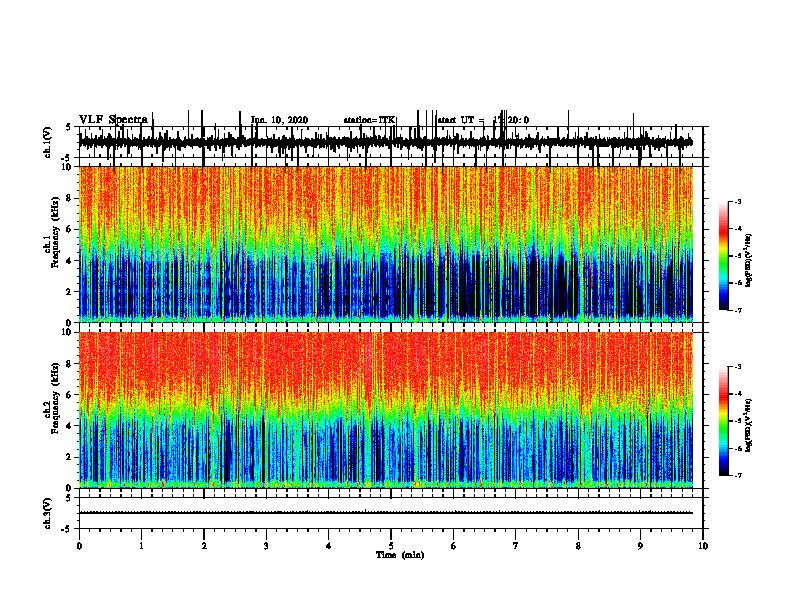Click the ch.1 voltage waveform trace panel
The height and width of the screenshot is (612, 792).
390,142
